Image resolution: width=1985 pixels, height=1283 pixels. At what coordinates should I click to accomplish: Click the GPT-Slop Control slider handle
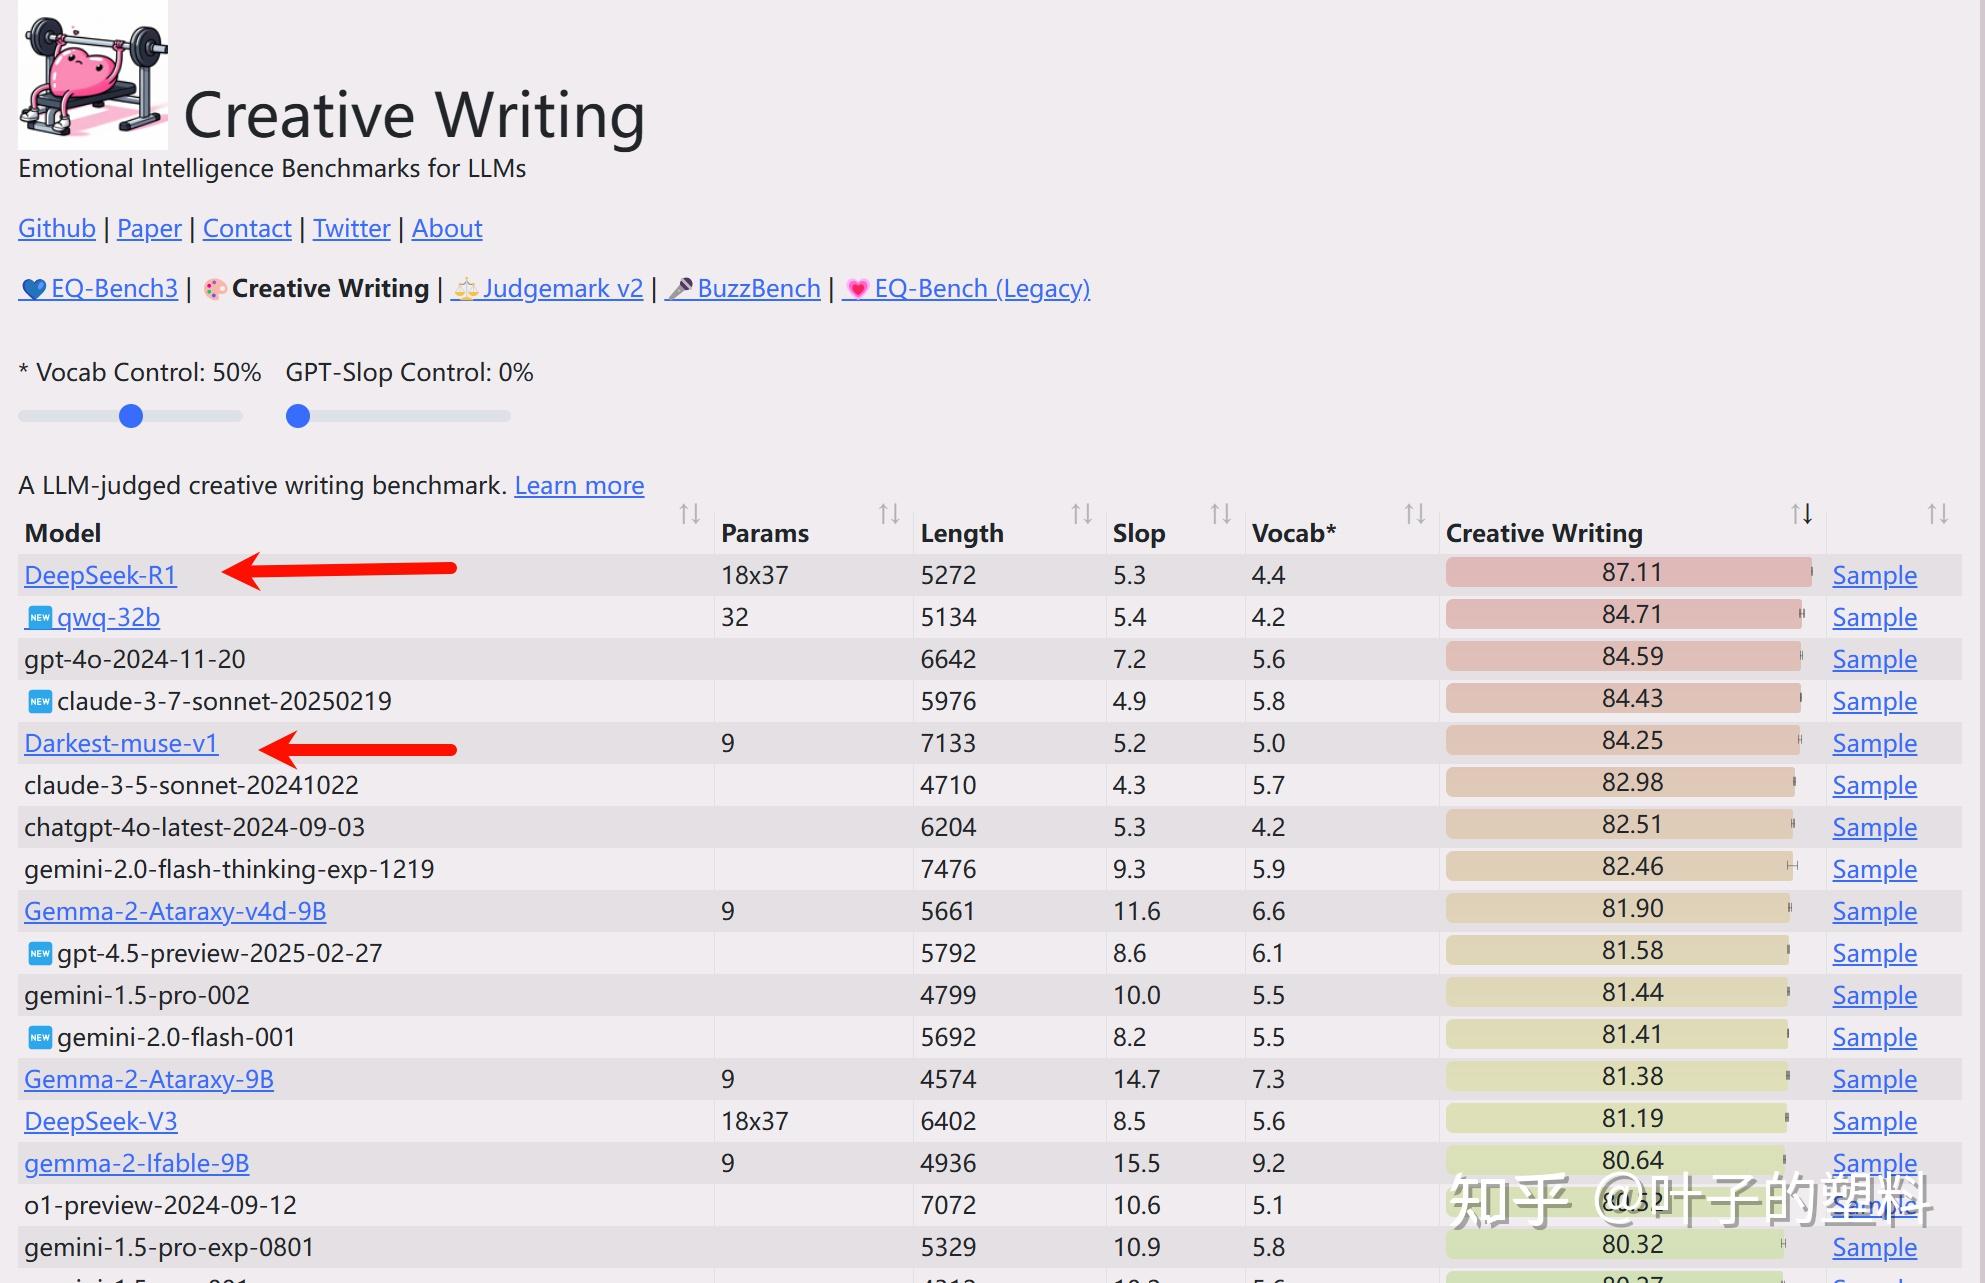point(298,416)
